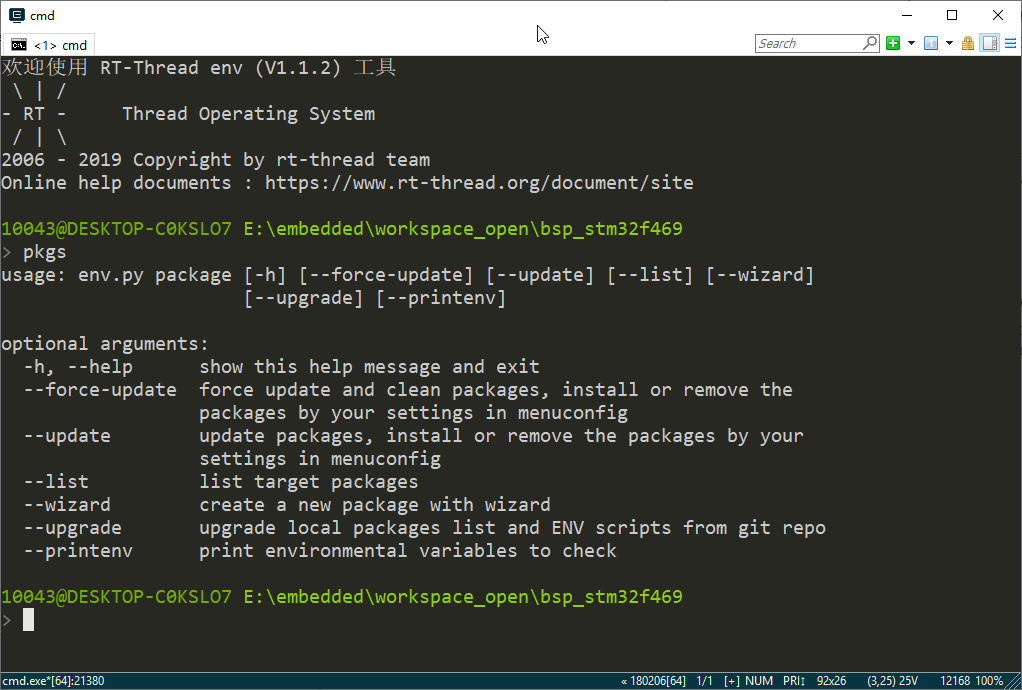Click the last bsp_stm32f469 prompt path line
This screenshot has height=690, width=1022.
click(x=342, y=597)
